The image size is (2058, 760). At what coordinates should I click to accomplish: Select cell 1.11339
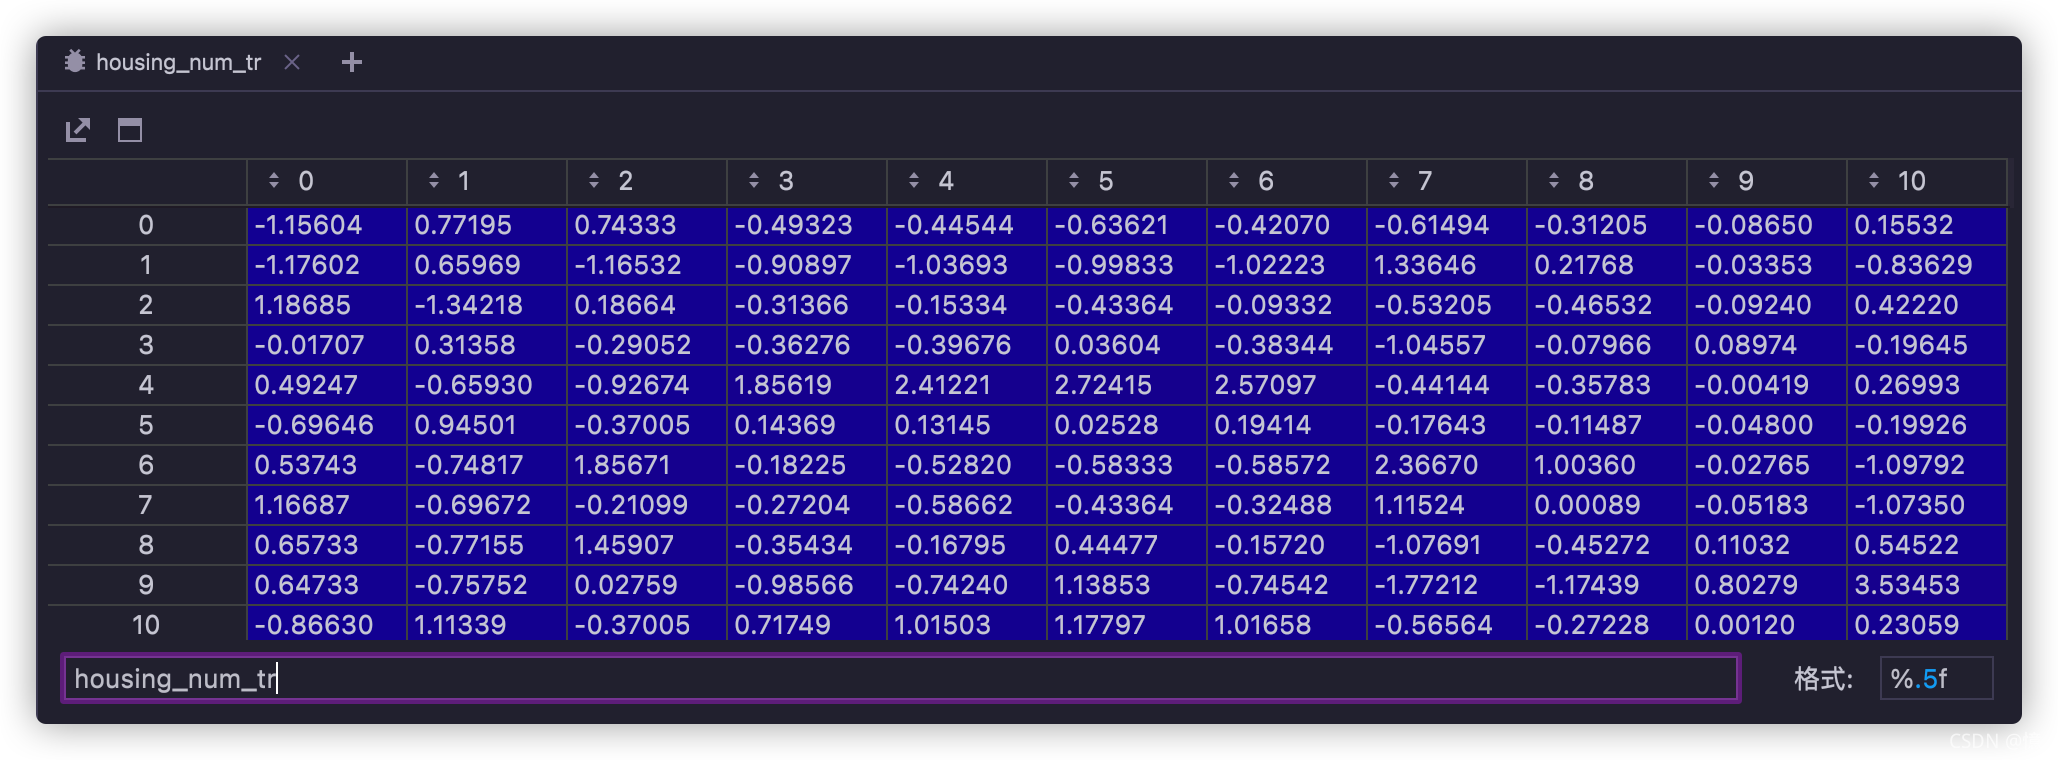pos(487,625)
